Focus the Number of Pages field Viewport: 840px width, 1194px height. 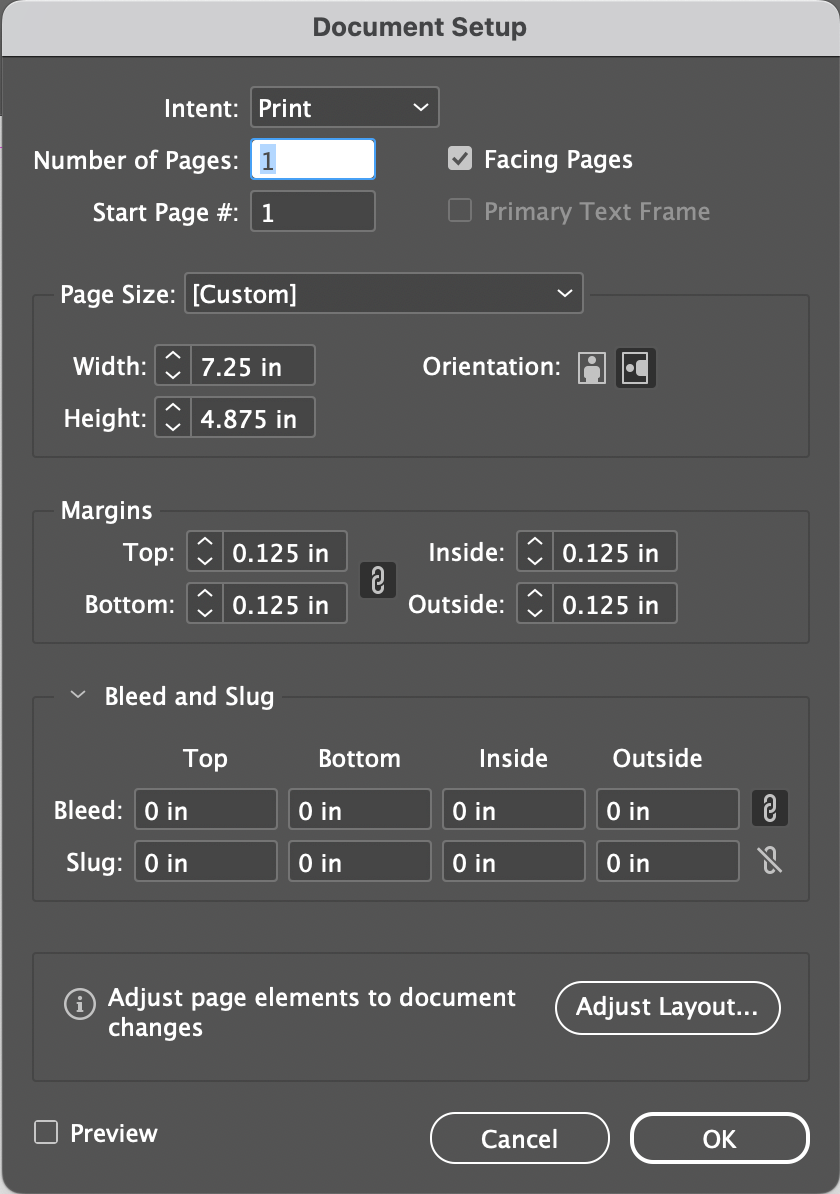click(x=313, y=159)
